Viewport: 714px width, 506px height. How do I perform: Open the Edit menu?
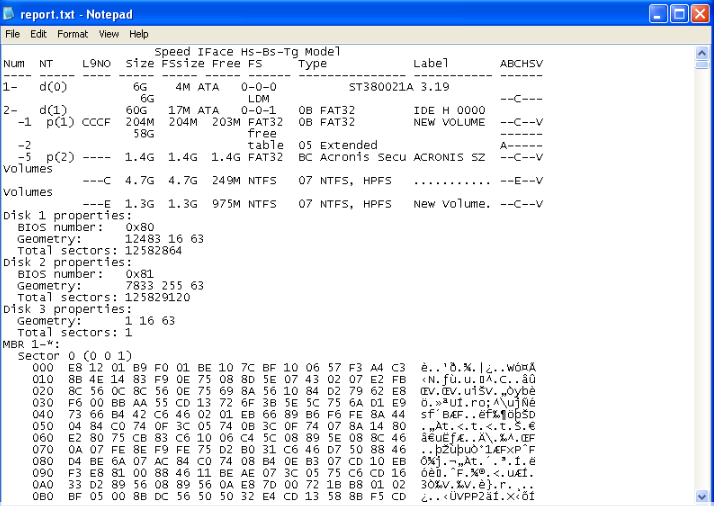click(39, 34)
